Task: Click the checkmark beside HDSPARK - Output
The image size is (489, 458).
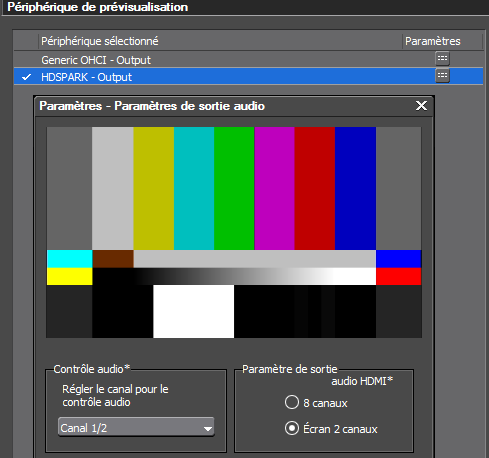Action: click(x=26, y=77)
